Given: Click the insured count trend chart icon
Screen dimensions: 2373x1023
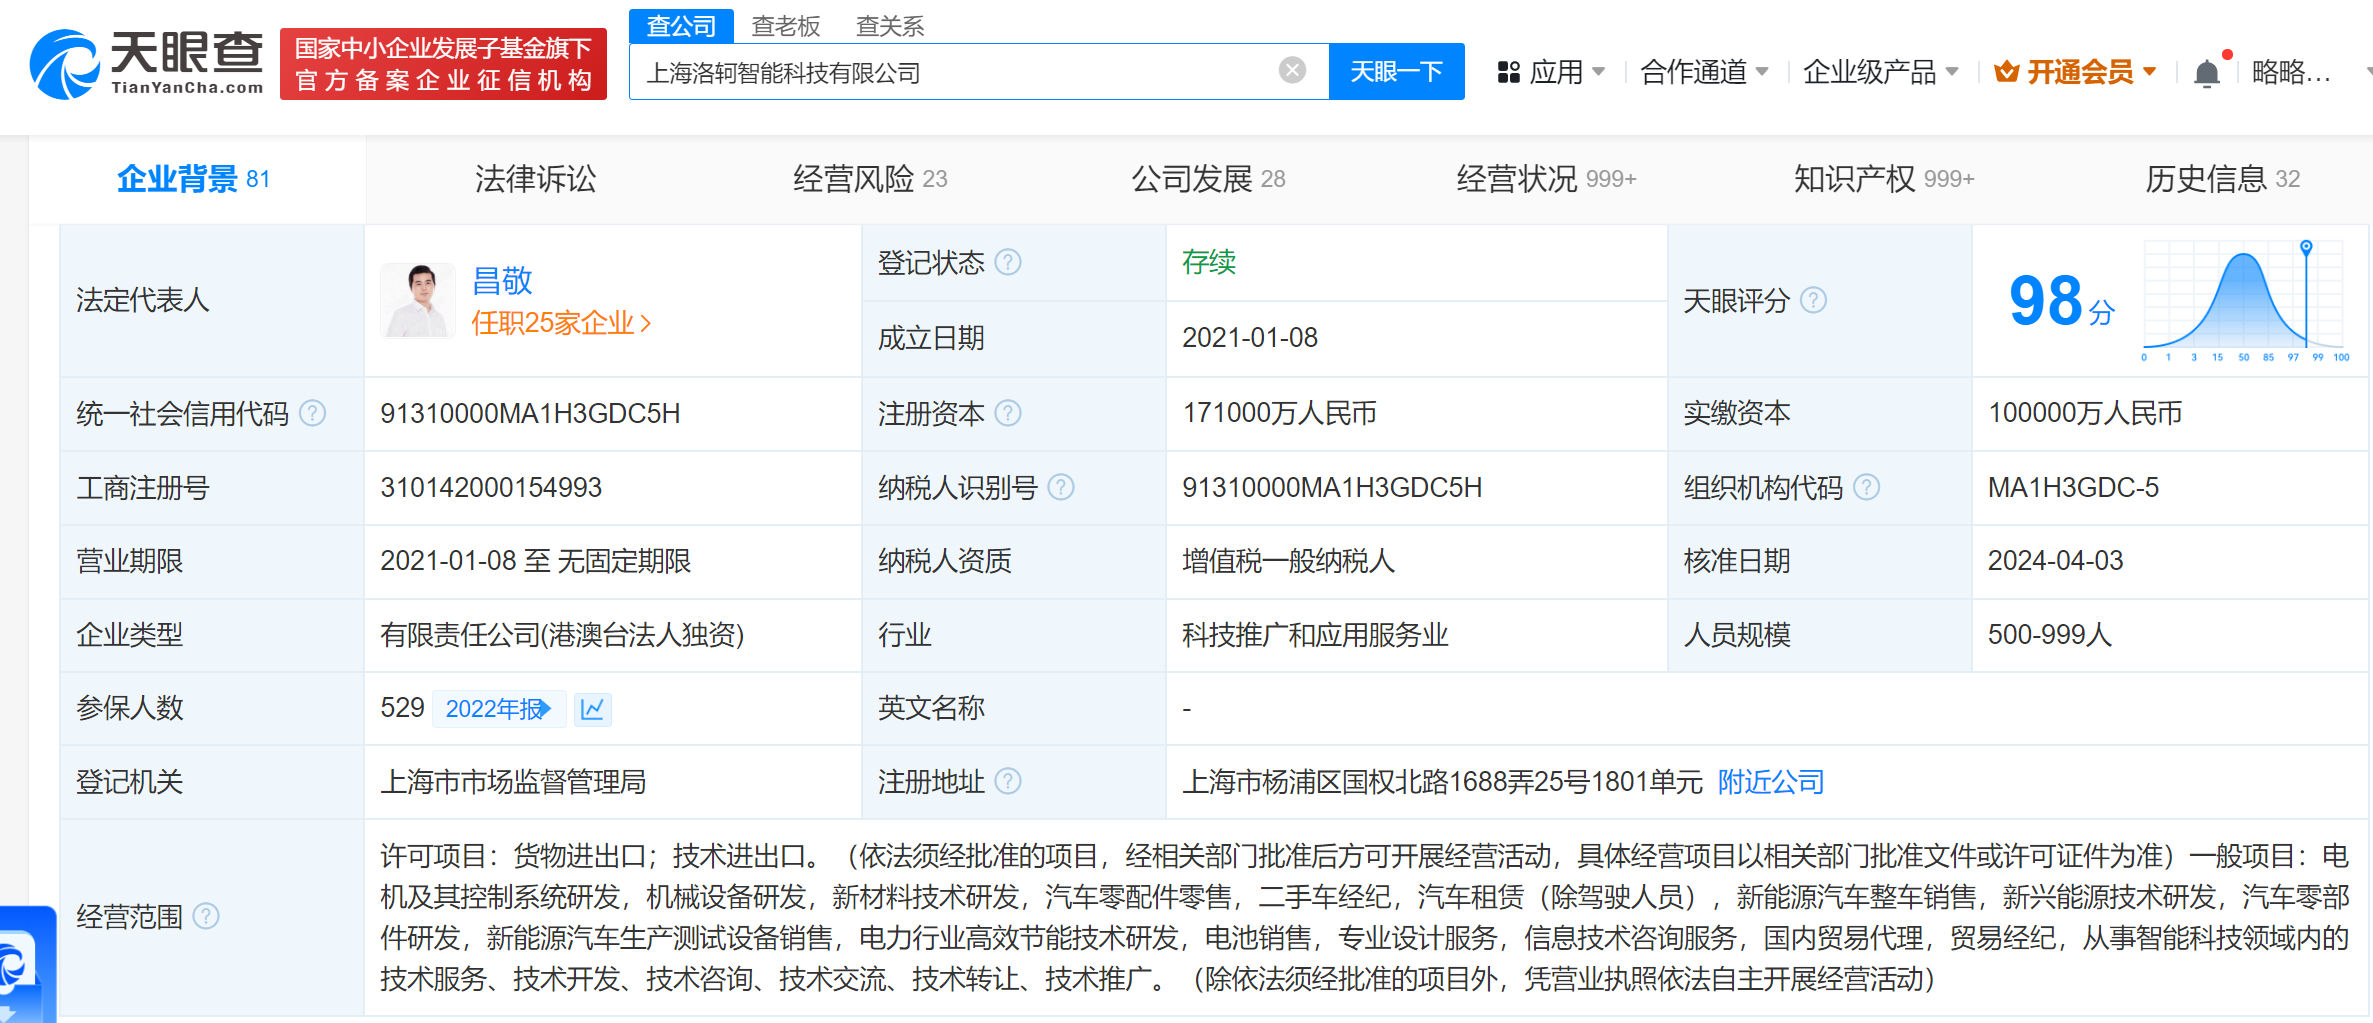Looking at the screenshot, I should (x=593, y=709).
